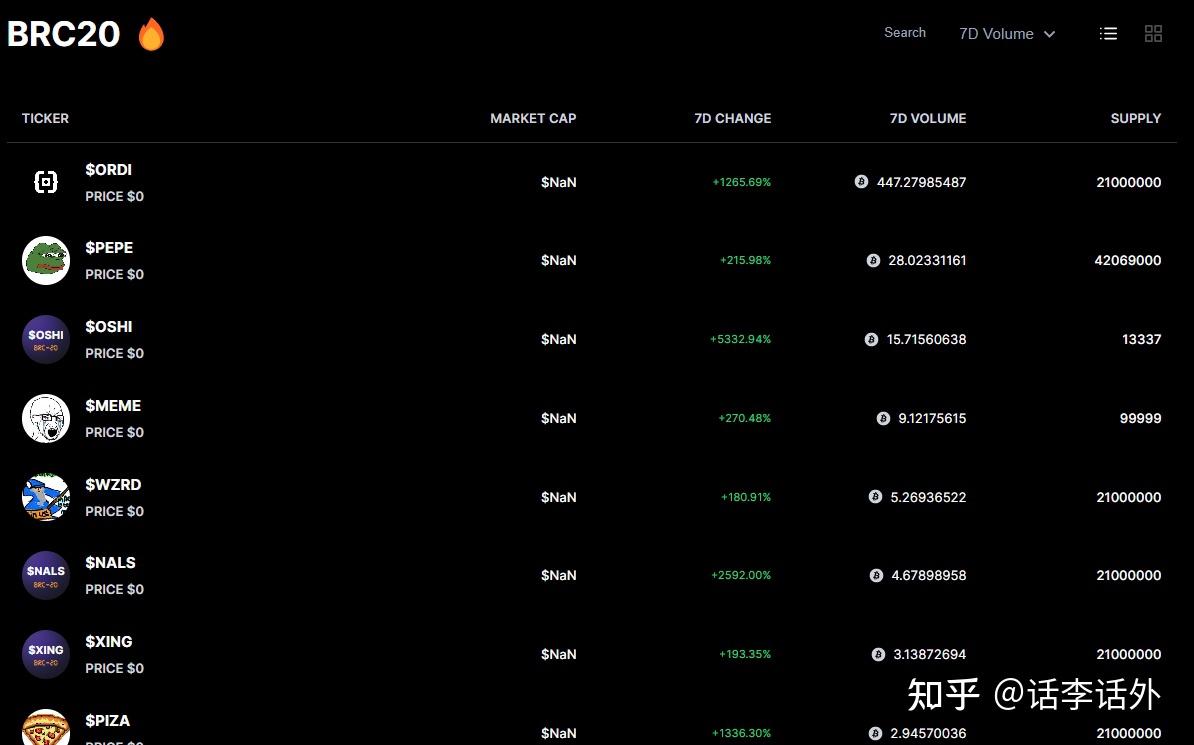The height and width of the screenshot is (745, 1194).
Task: Sort by the MARKET CAP column header
Action: [533, 118]
